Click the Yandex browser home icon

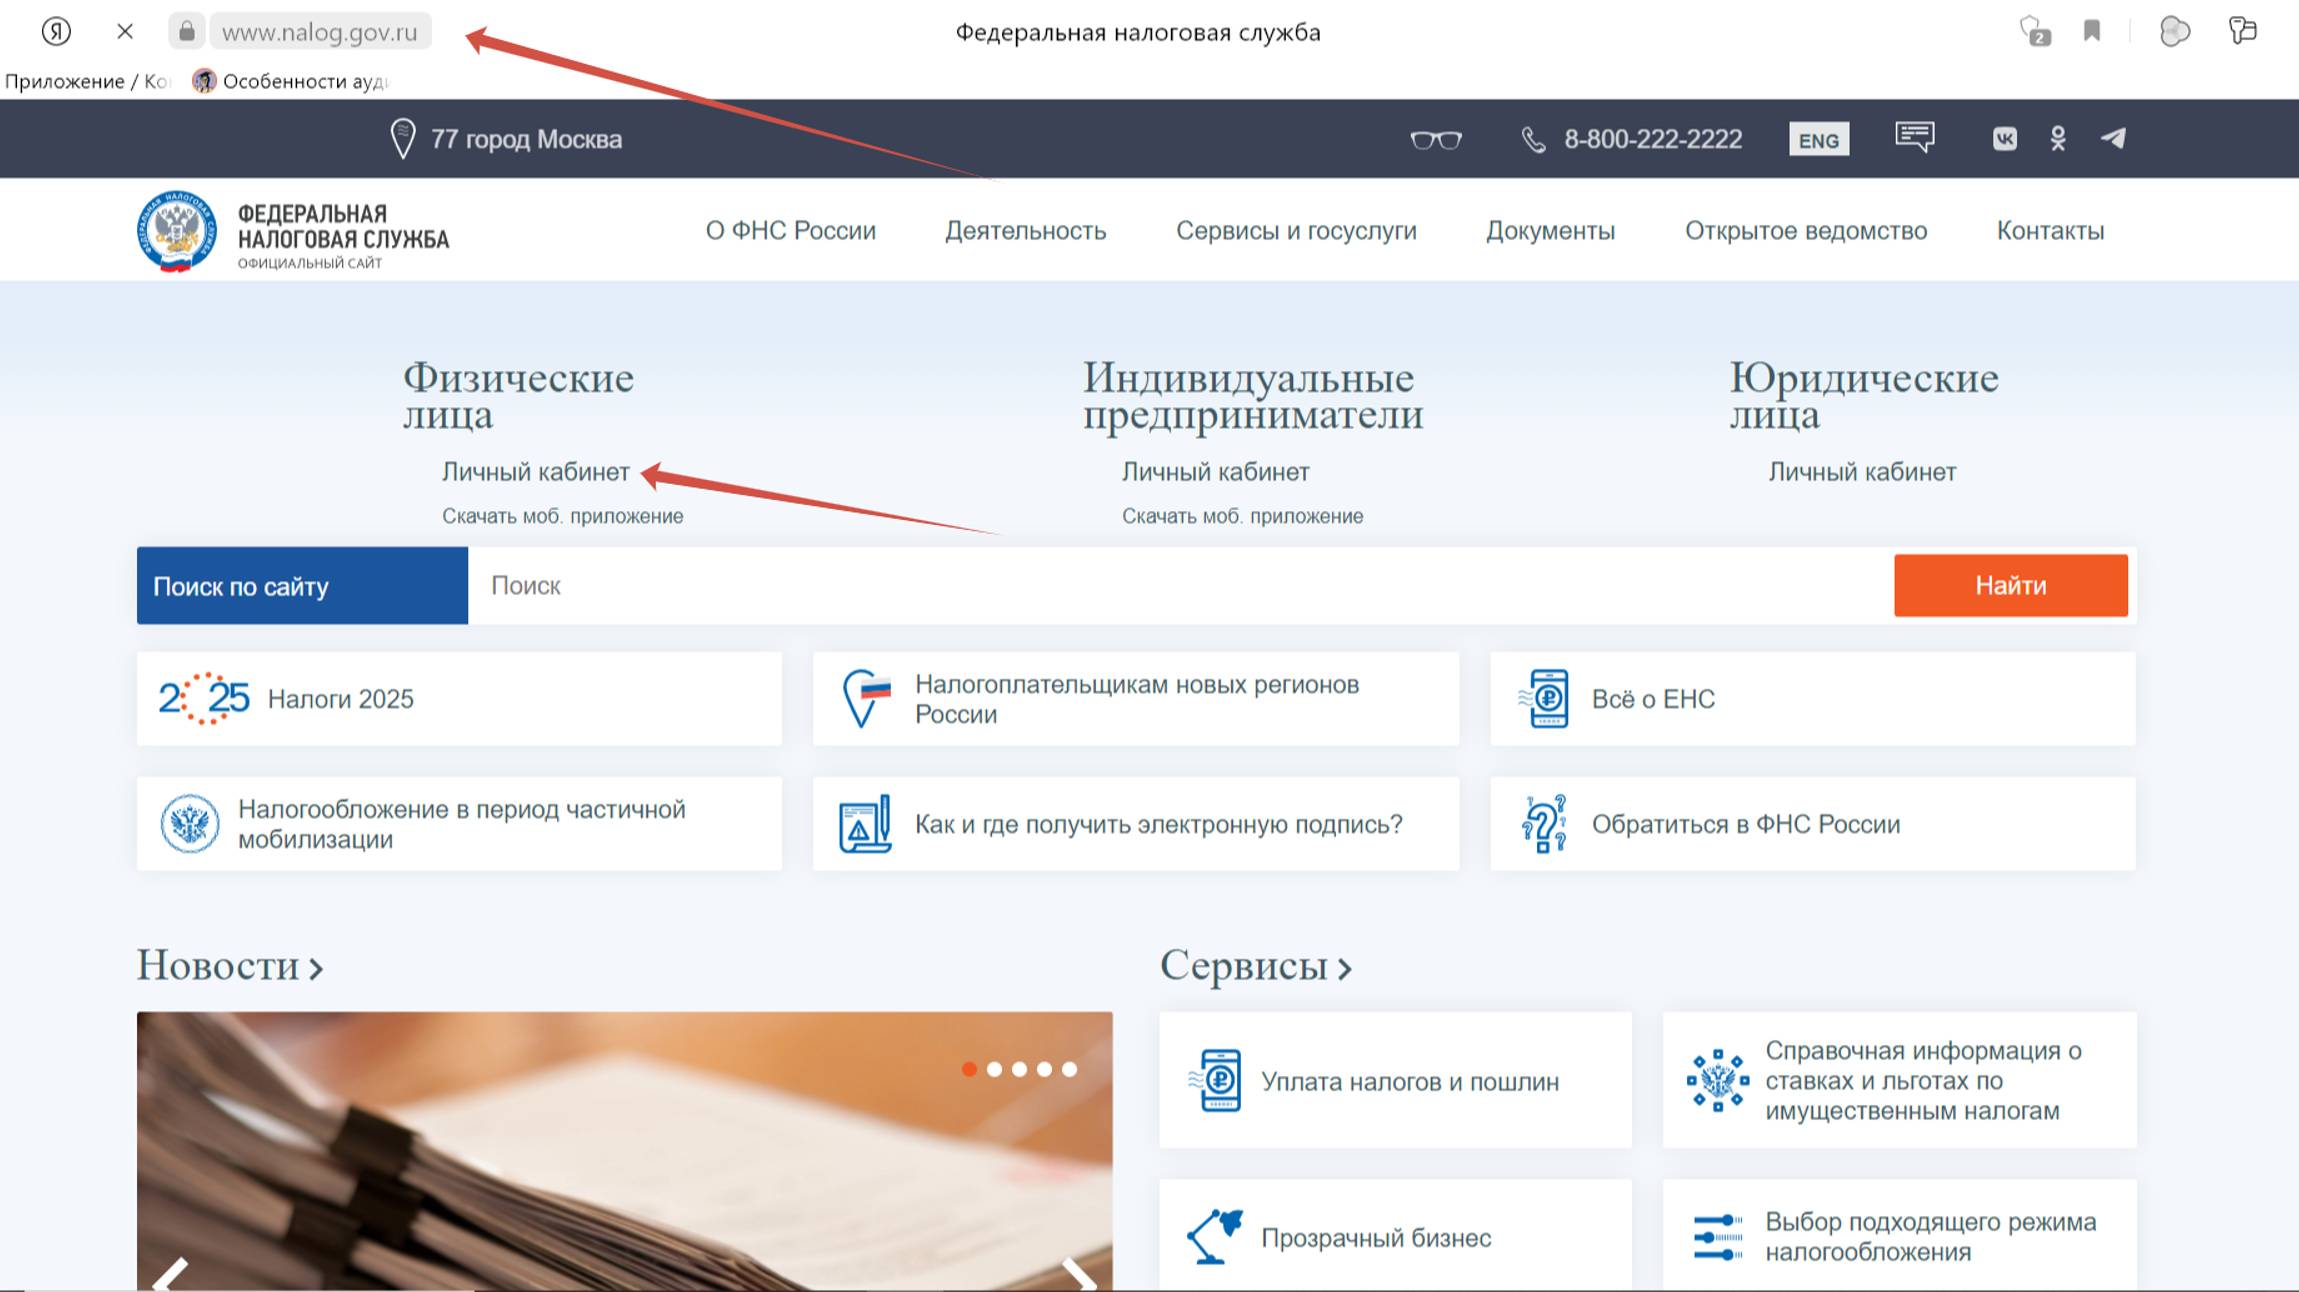click(x=56, y=32)
